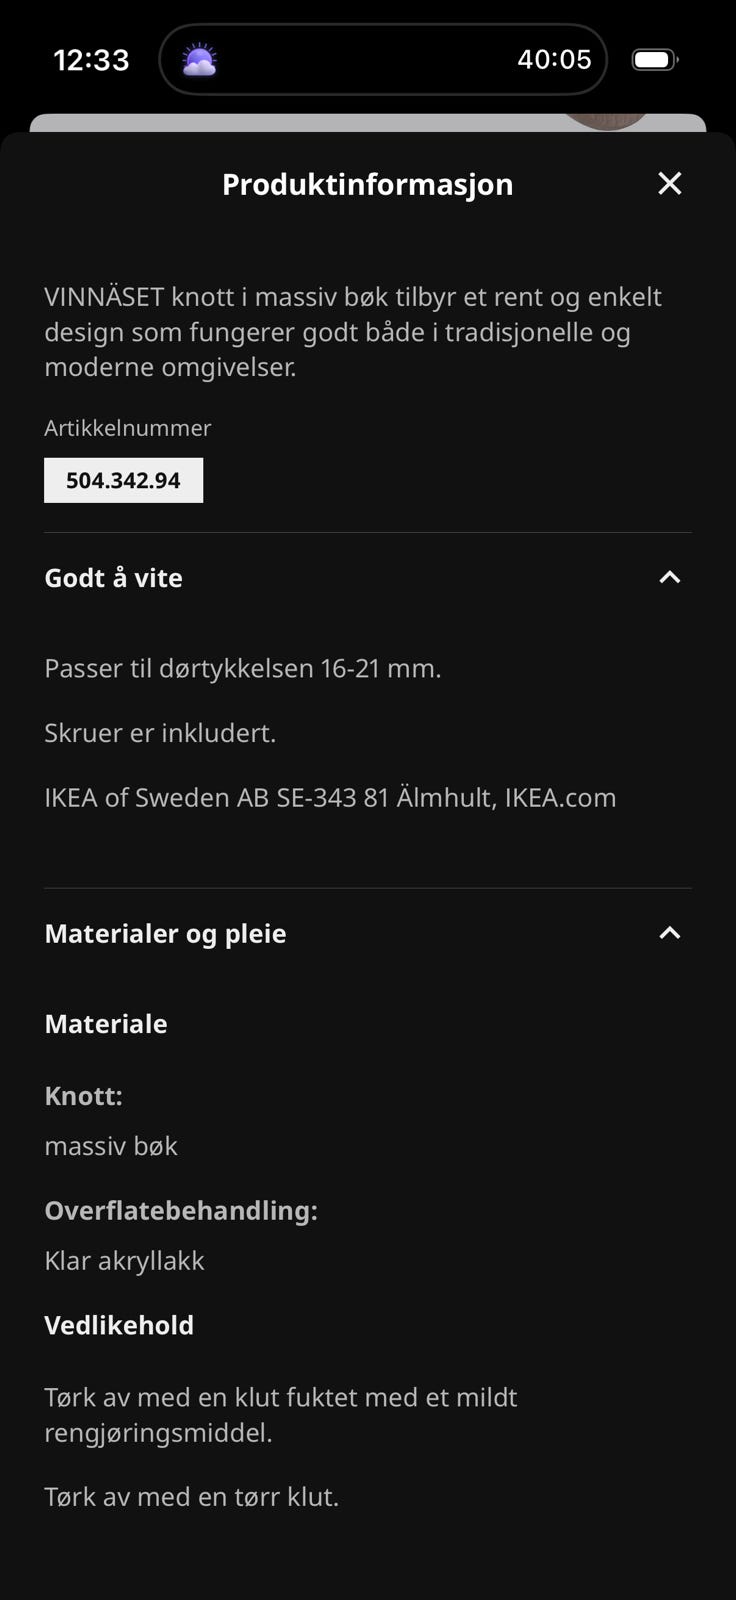Collapse Materialer og pleie chevron arrow
Image resolution: width=736 pixels, height=1600 pixels.
point(669,933)
